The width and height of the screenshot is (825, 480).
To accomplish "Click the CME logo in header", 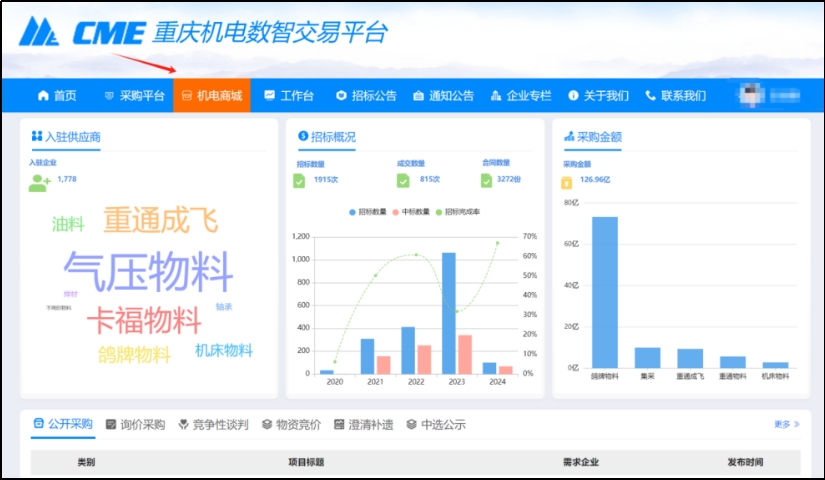I will tap(82, 32).
